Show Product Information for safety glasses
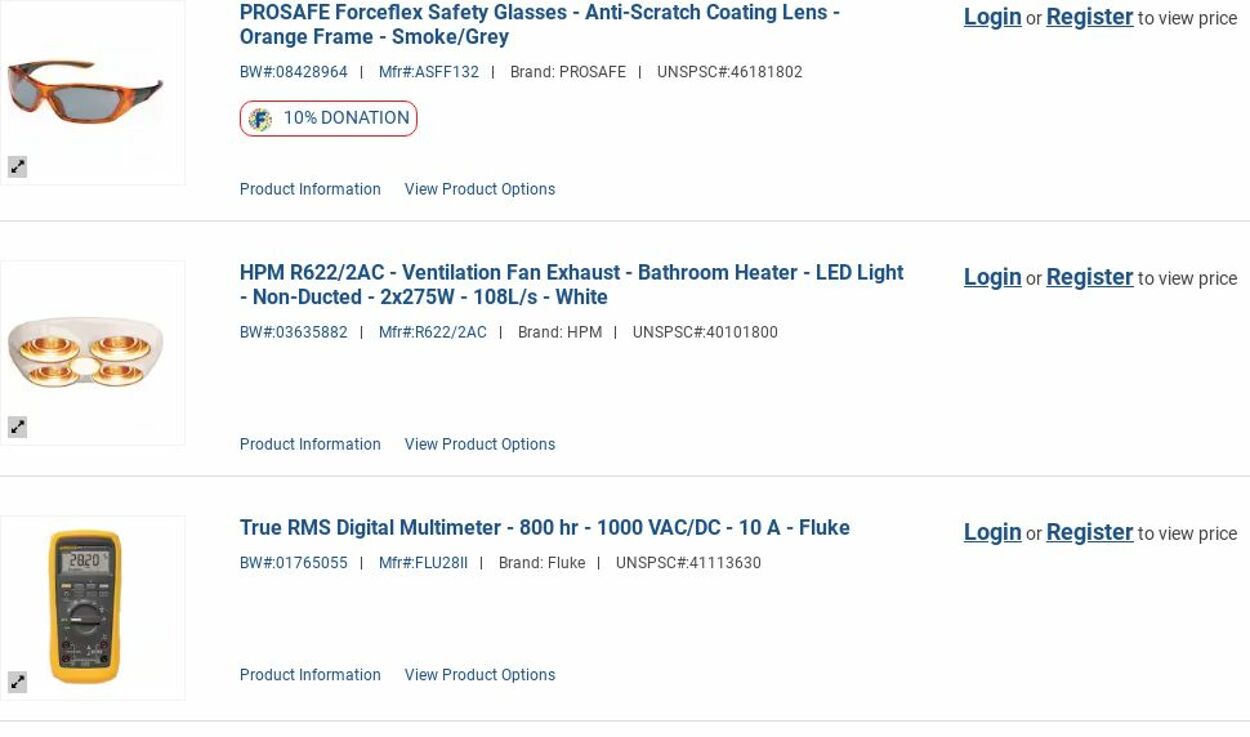 pos(310,189)
